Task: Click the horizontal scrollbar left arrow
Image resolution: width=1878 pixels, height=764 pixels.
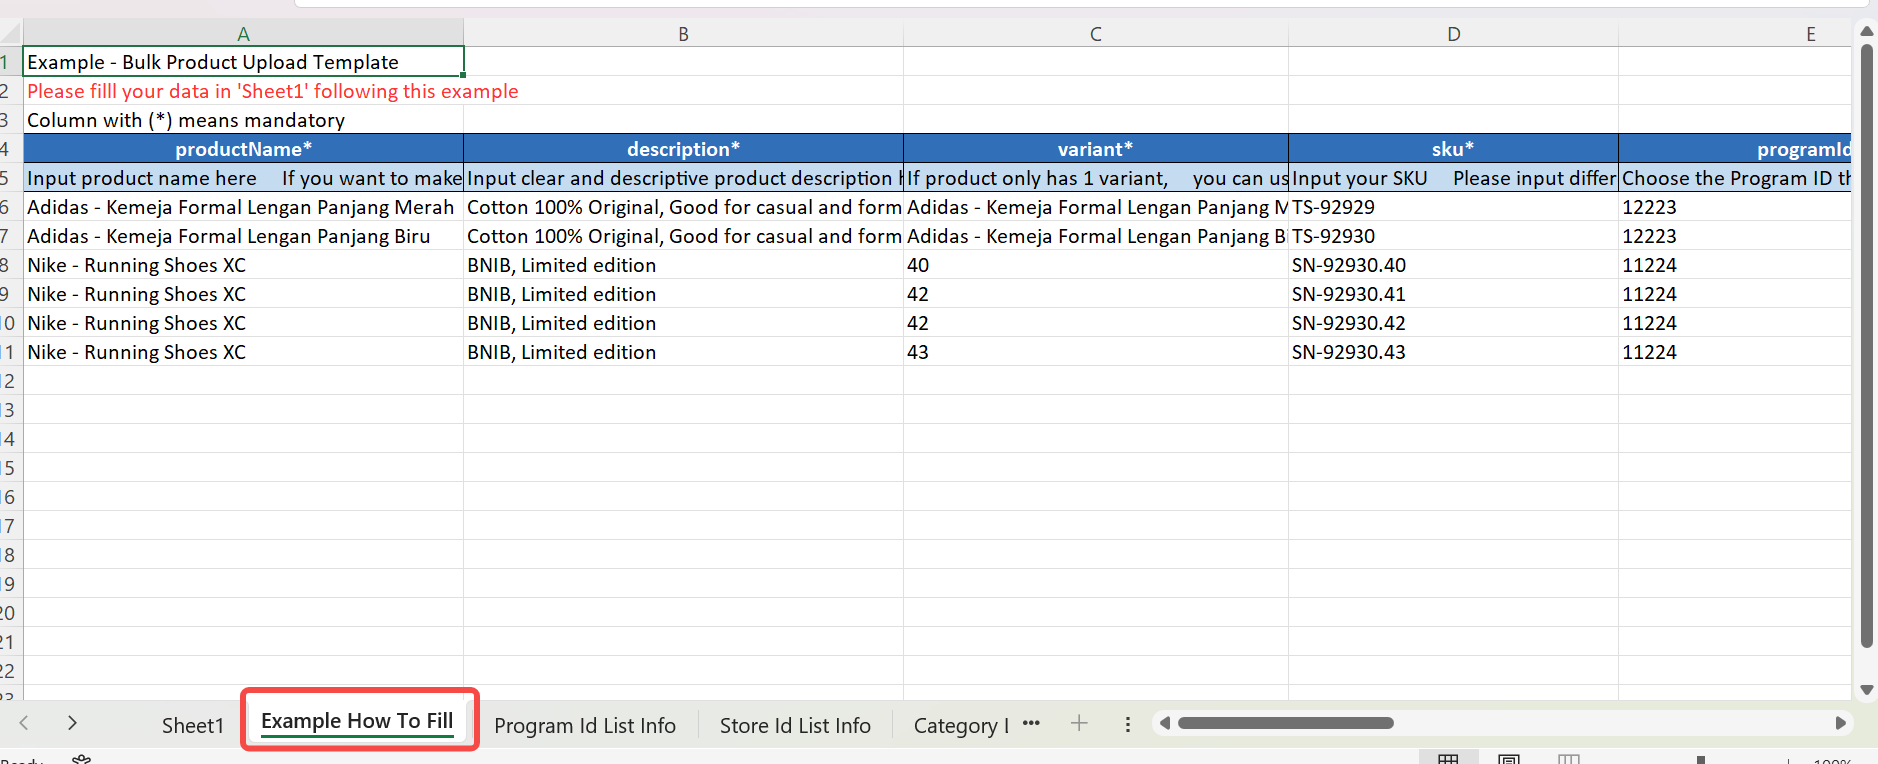Action: (x=1165, y=723)
